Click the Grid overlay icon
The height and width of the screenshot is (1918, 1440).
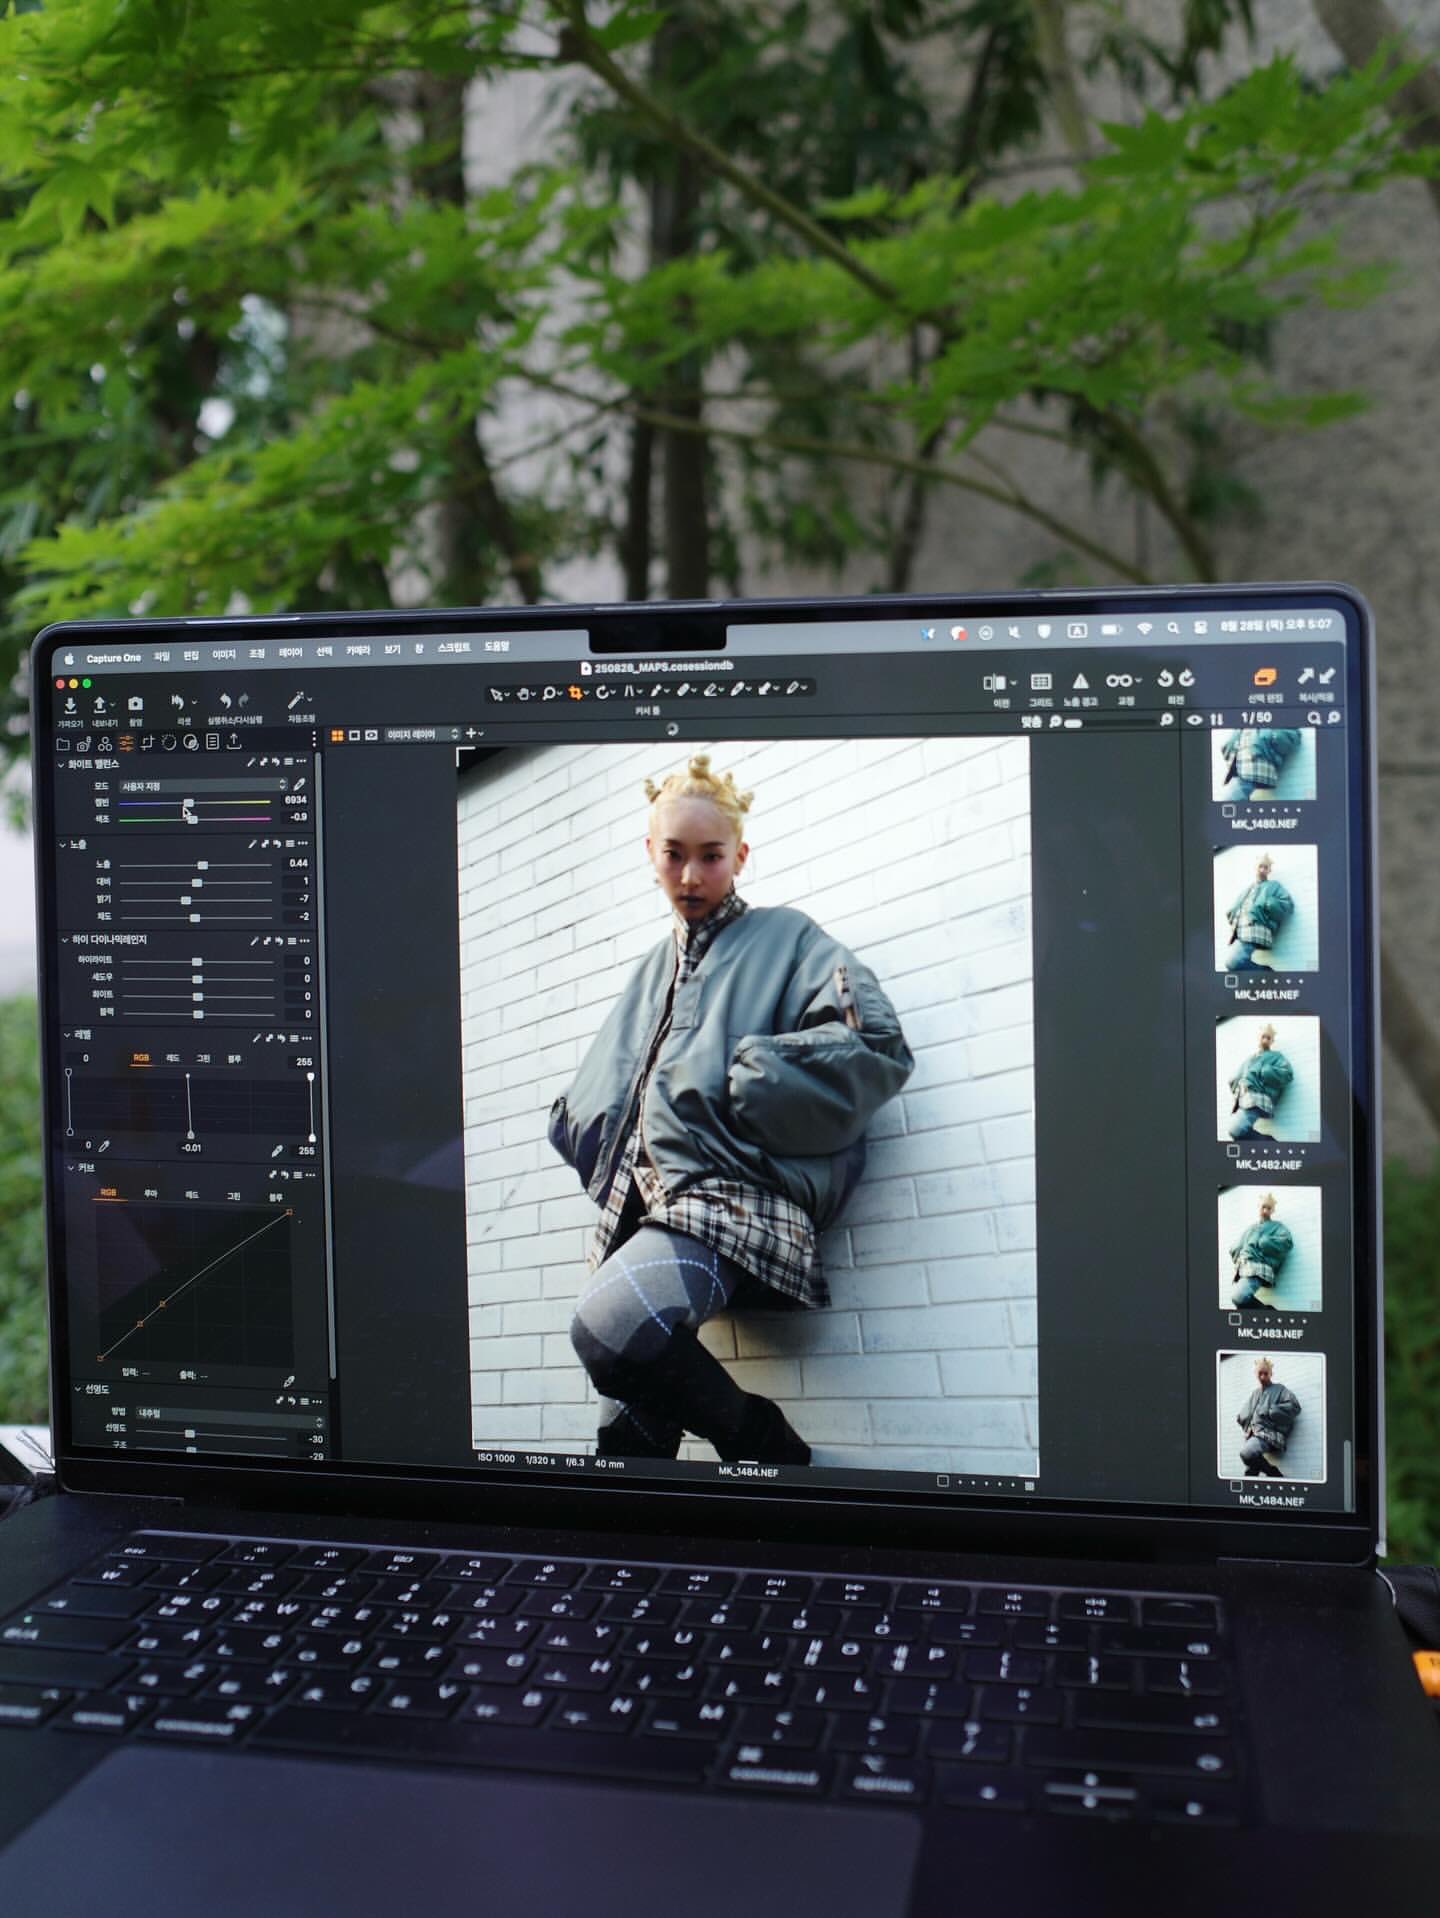(1040, 682)
